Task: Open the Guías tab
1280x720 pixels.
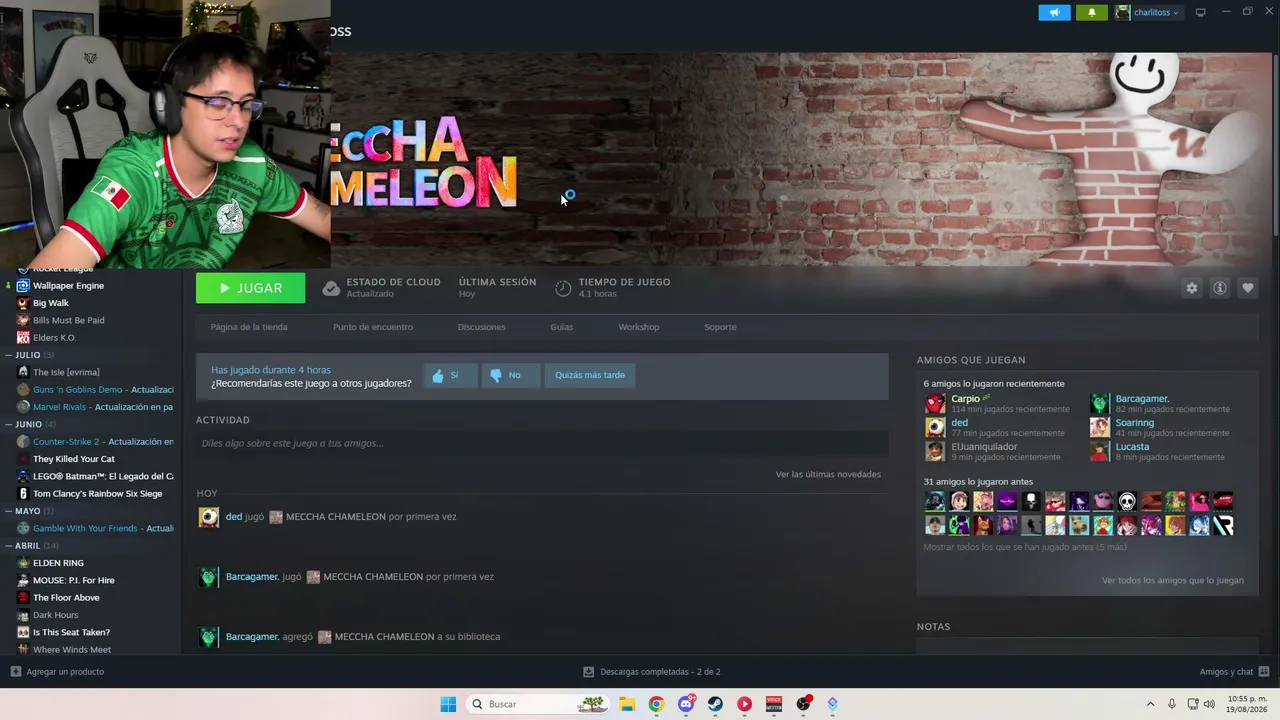Action: tap(562, 327)
